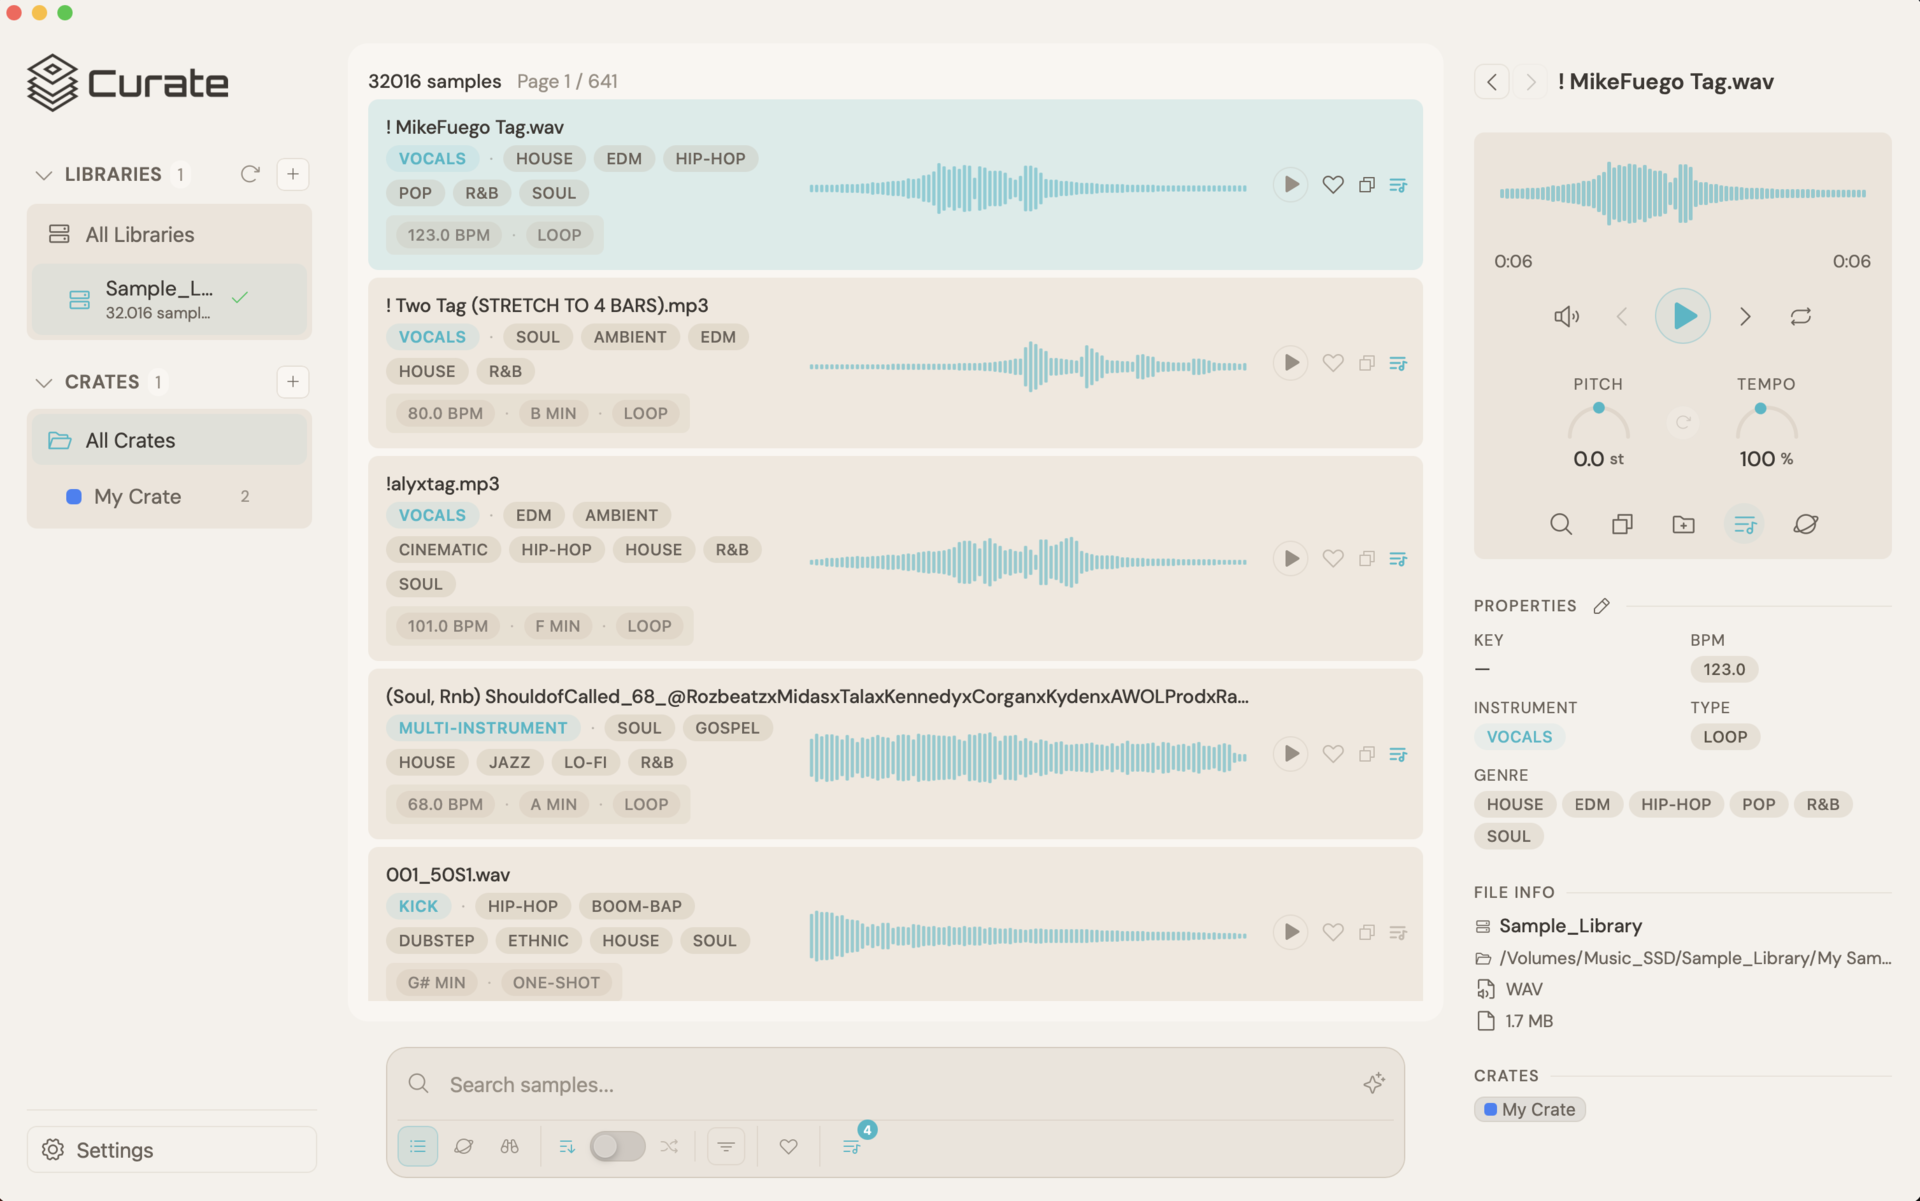Add ! MikeFuego Tag.wav row to queue

1398,185
